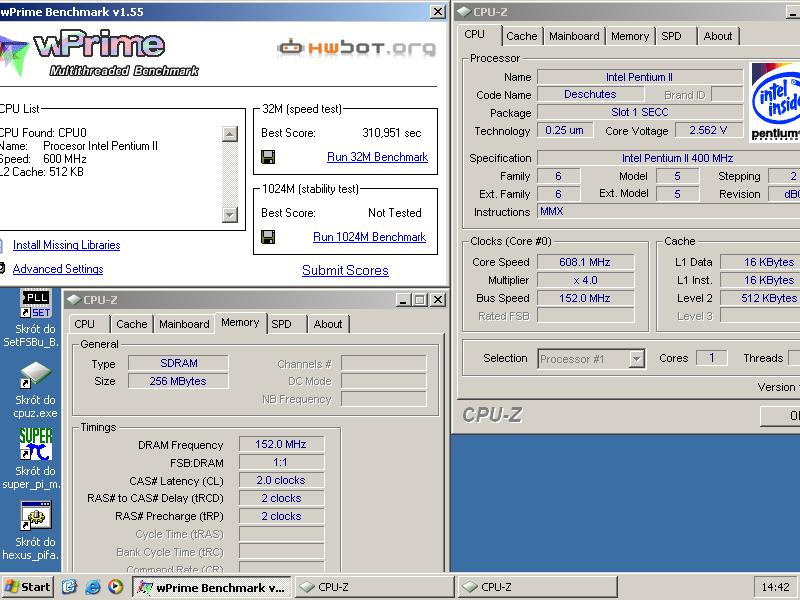Viewport: 800px width, 600px height.
Task: Open Install Missing Libraries link
Action: point(66,245)
